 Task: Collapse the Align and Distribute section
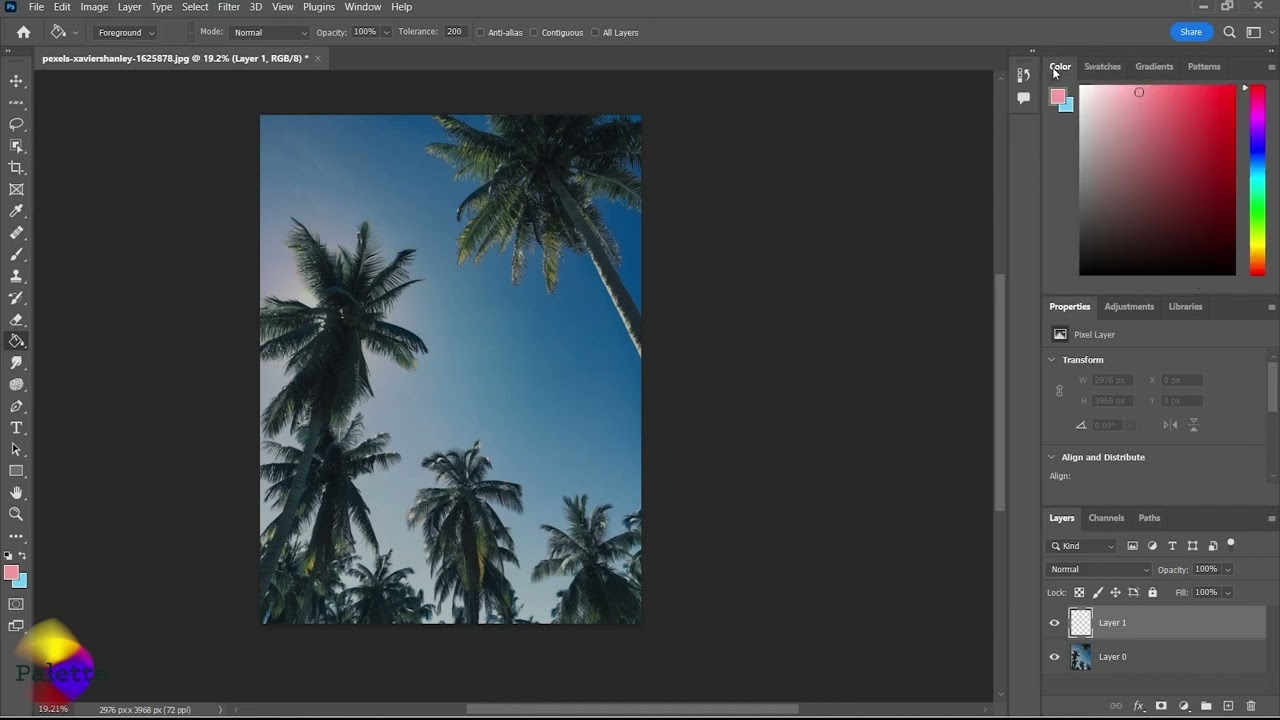(x=1051, y=457)
